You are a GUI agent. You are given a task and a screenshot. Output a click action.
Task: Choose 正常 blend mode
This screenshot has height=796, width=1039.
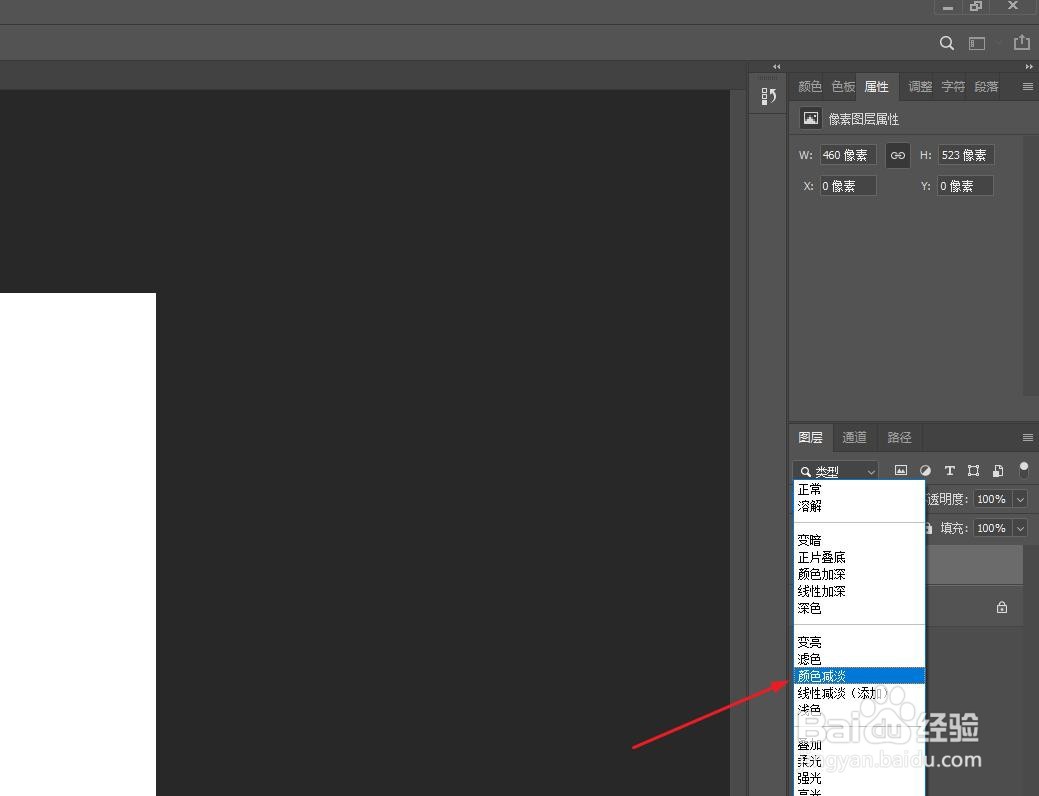click(859, 489)
